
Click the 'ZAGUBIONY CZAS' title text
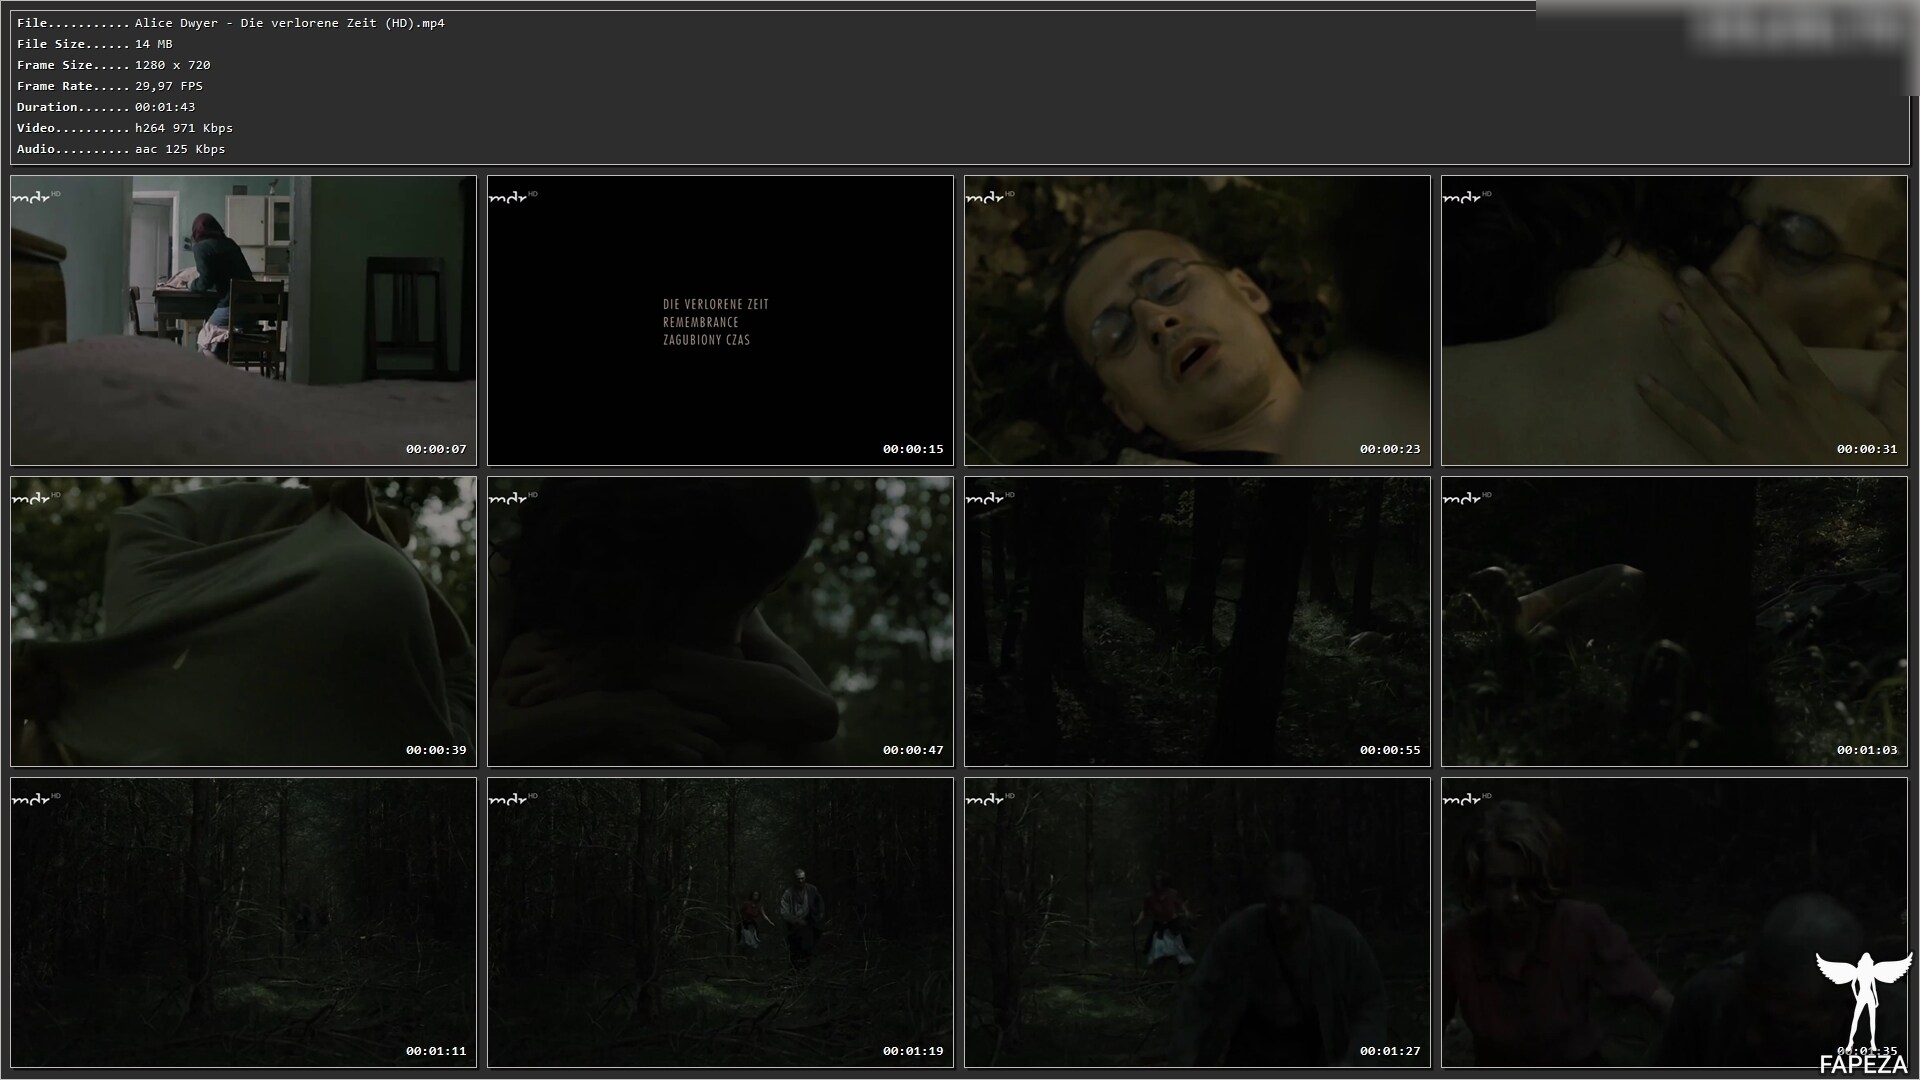click(x=706, y=340)
